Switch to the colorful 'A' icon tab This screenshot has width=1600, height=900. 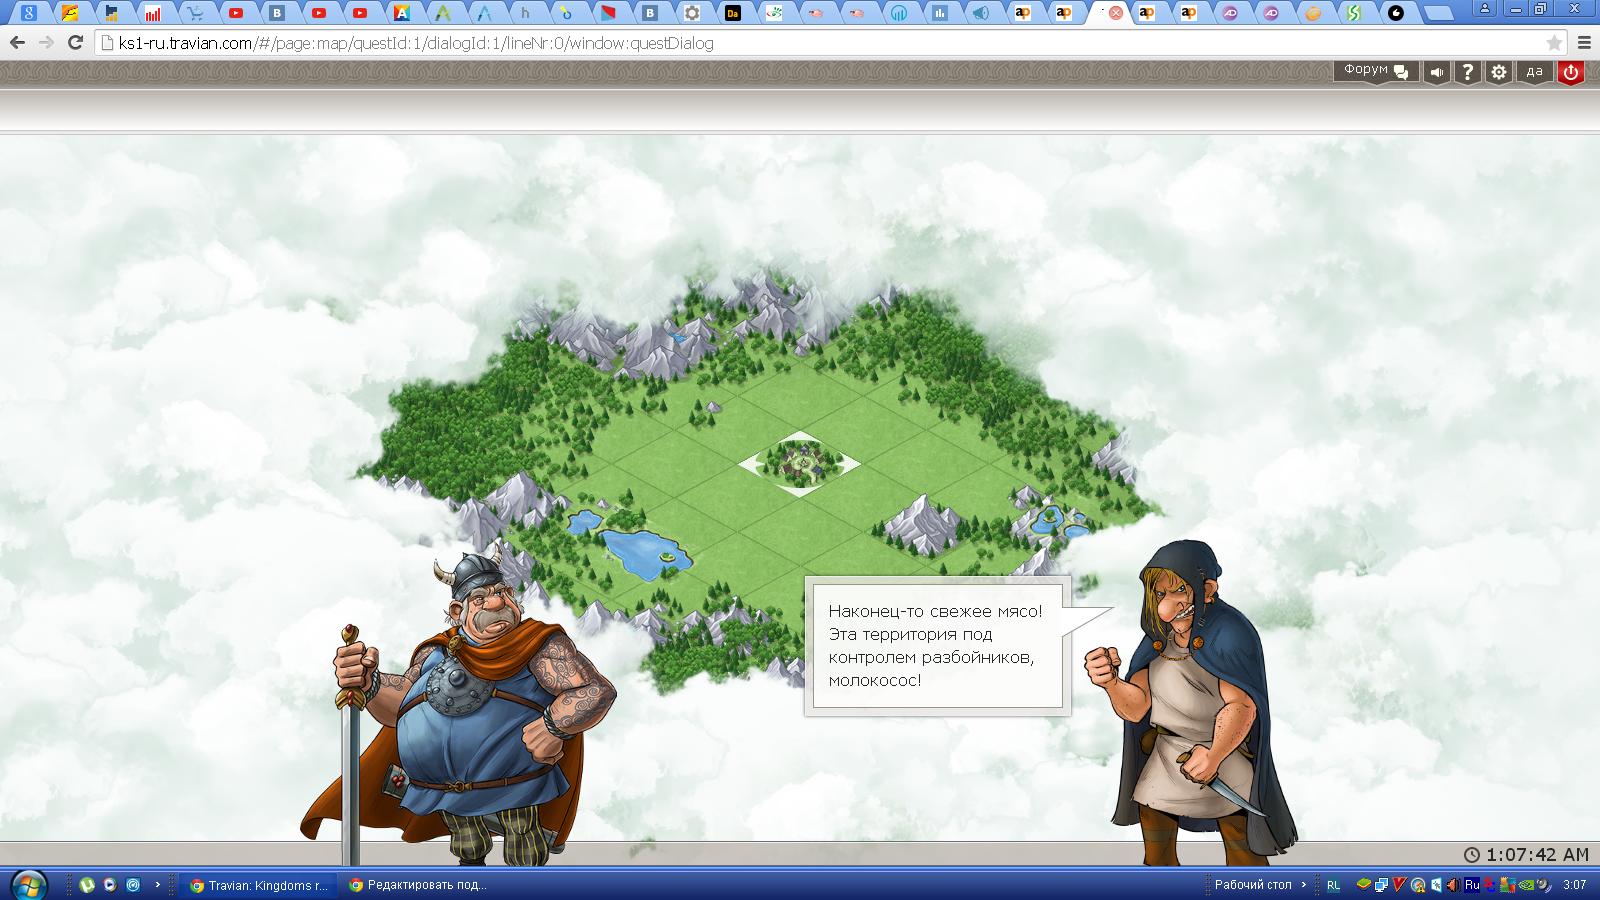[401, 13]
